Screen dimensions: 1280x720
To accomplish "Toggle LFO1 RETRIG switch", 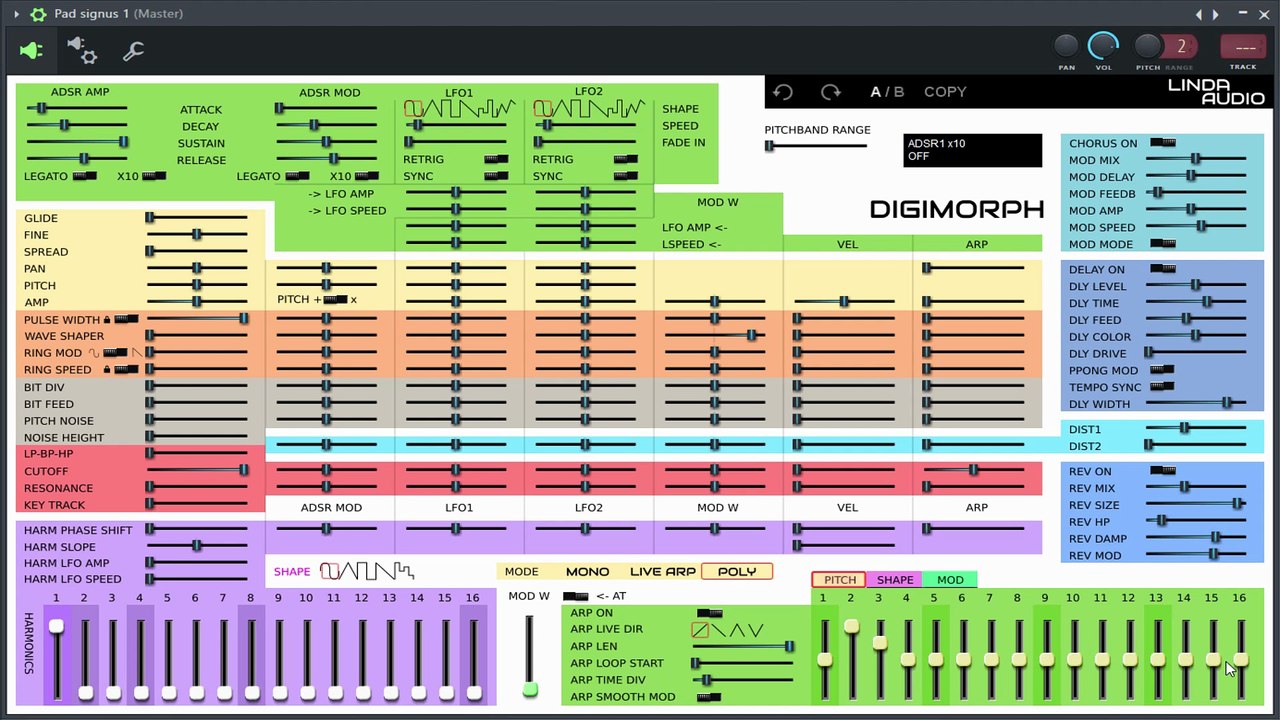I will pos(496,159).
